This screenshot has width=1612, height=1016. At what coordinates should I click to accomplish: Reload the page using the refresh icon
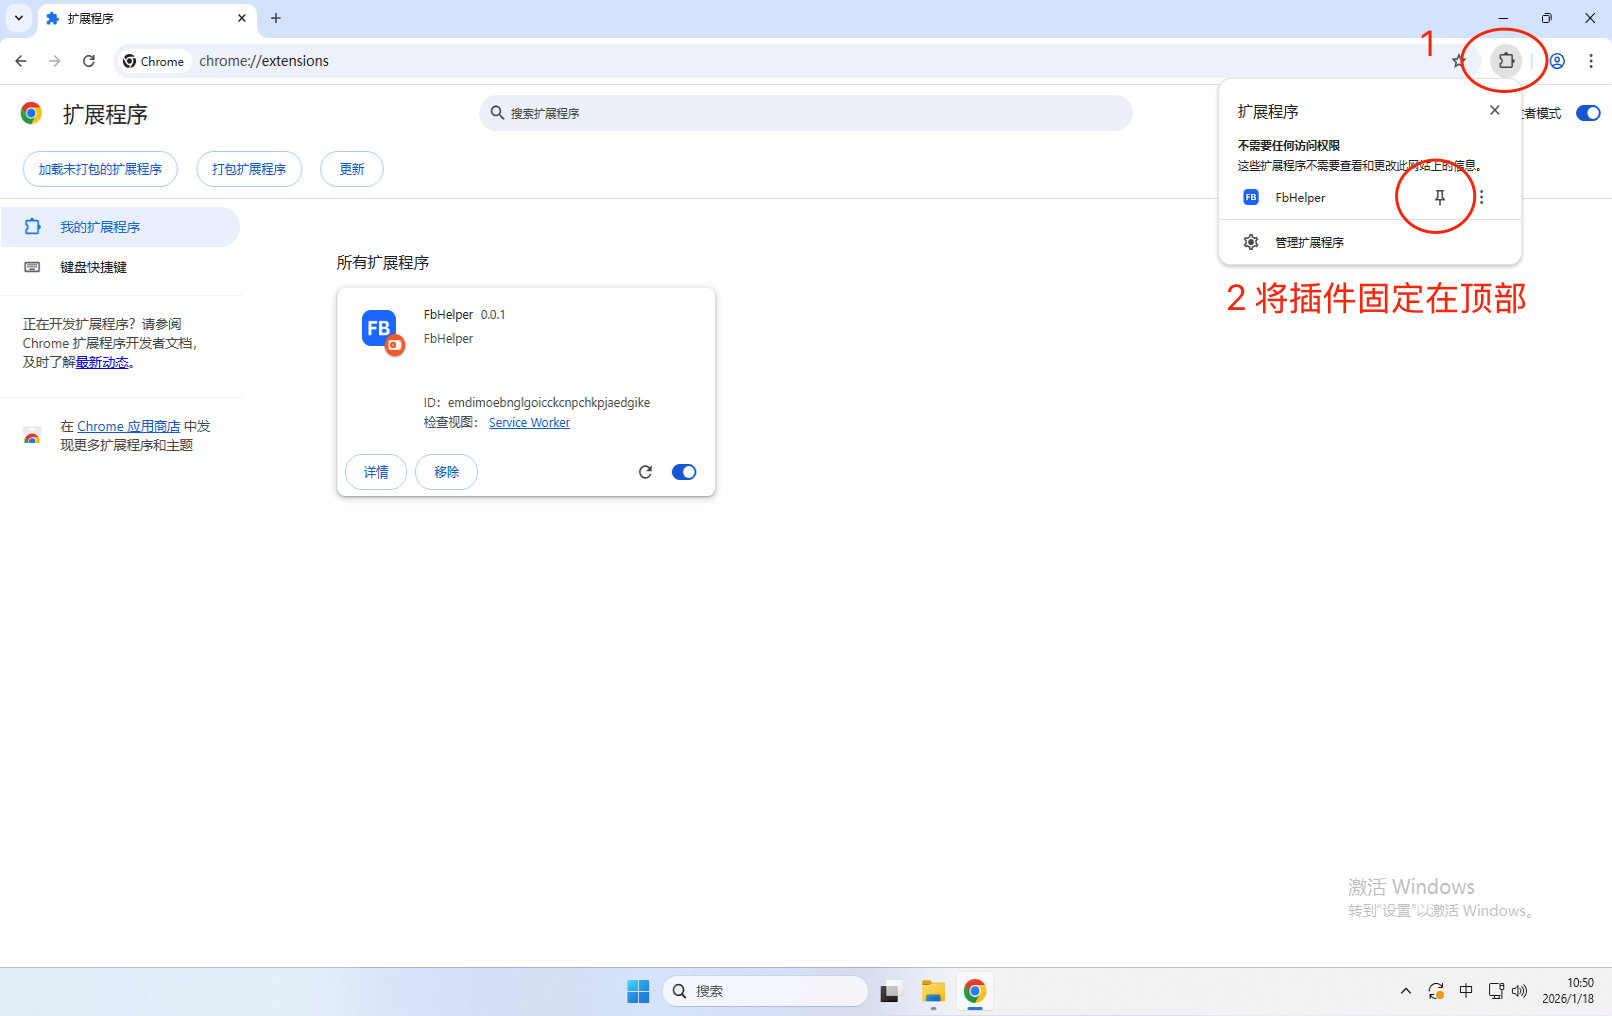[89, 61]
